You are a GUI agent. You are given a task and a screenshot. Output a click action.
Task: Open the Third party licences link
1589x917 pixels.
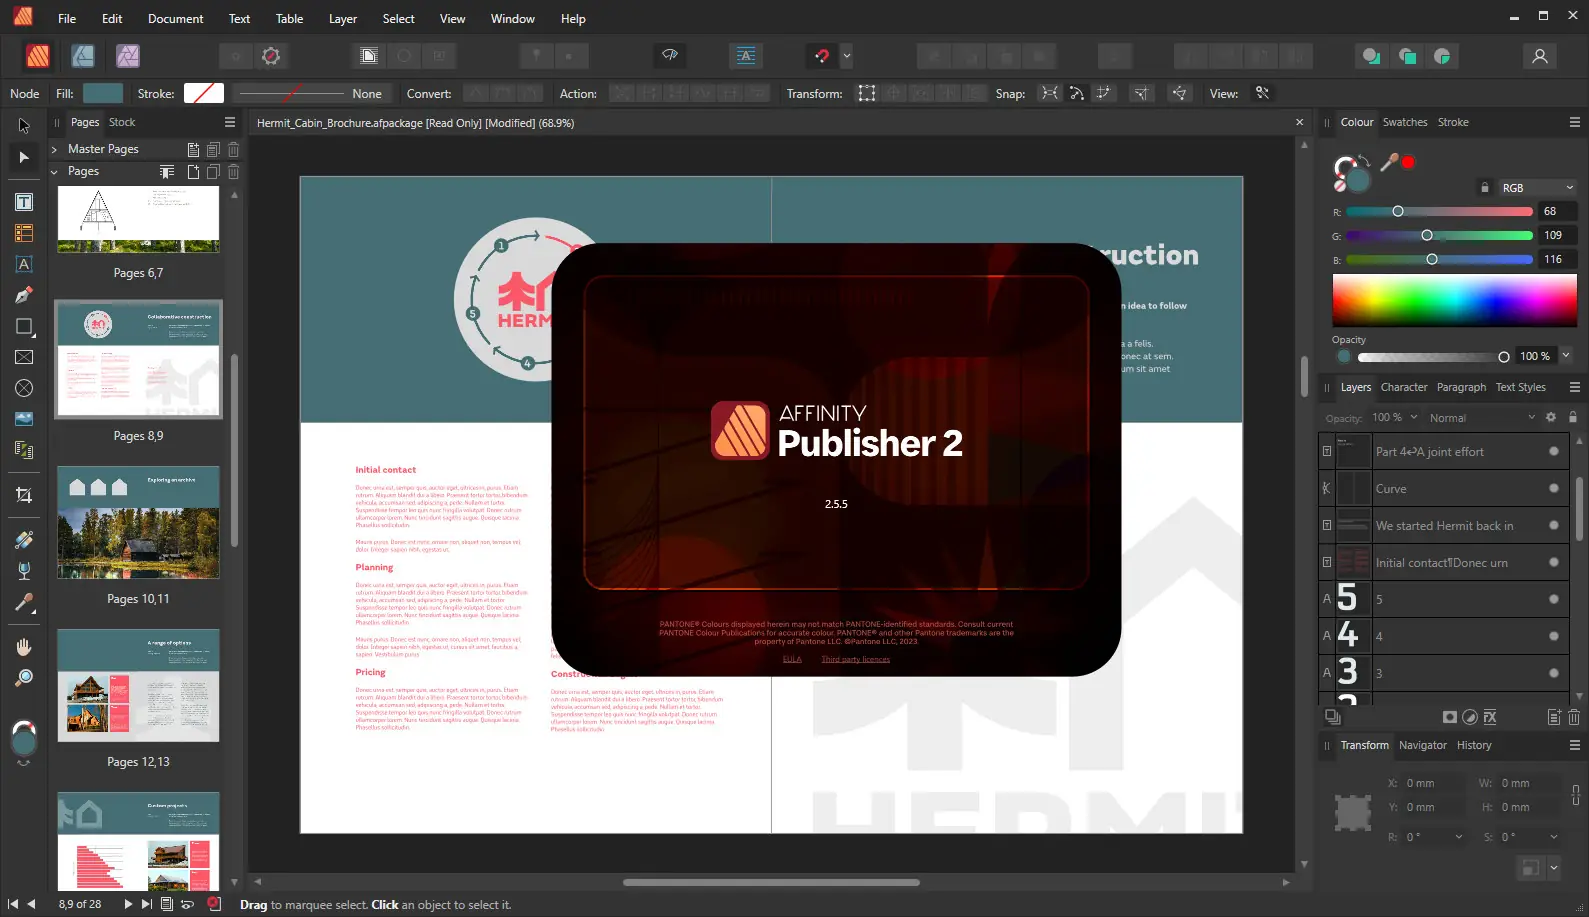855,659
